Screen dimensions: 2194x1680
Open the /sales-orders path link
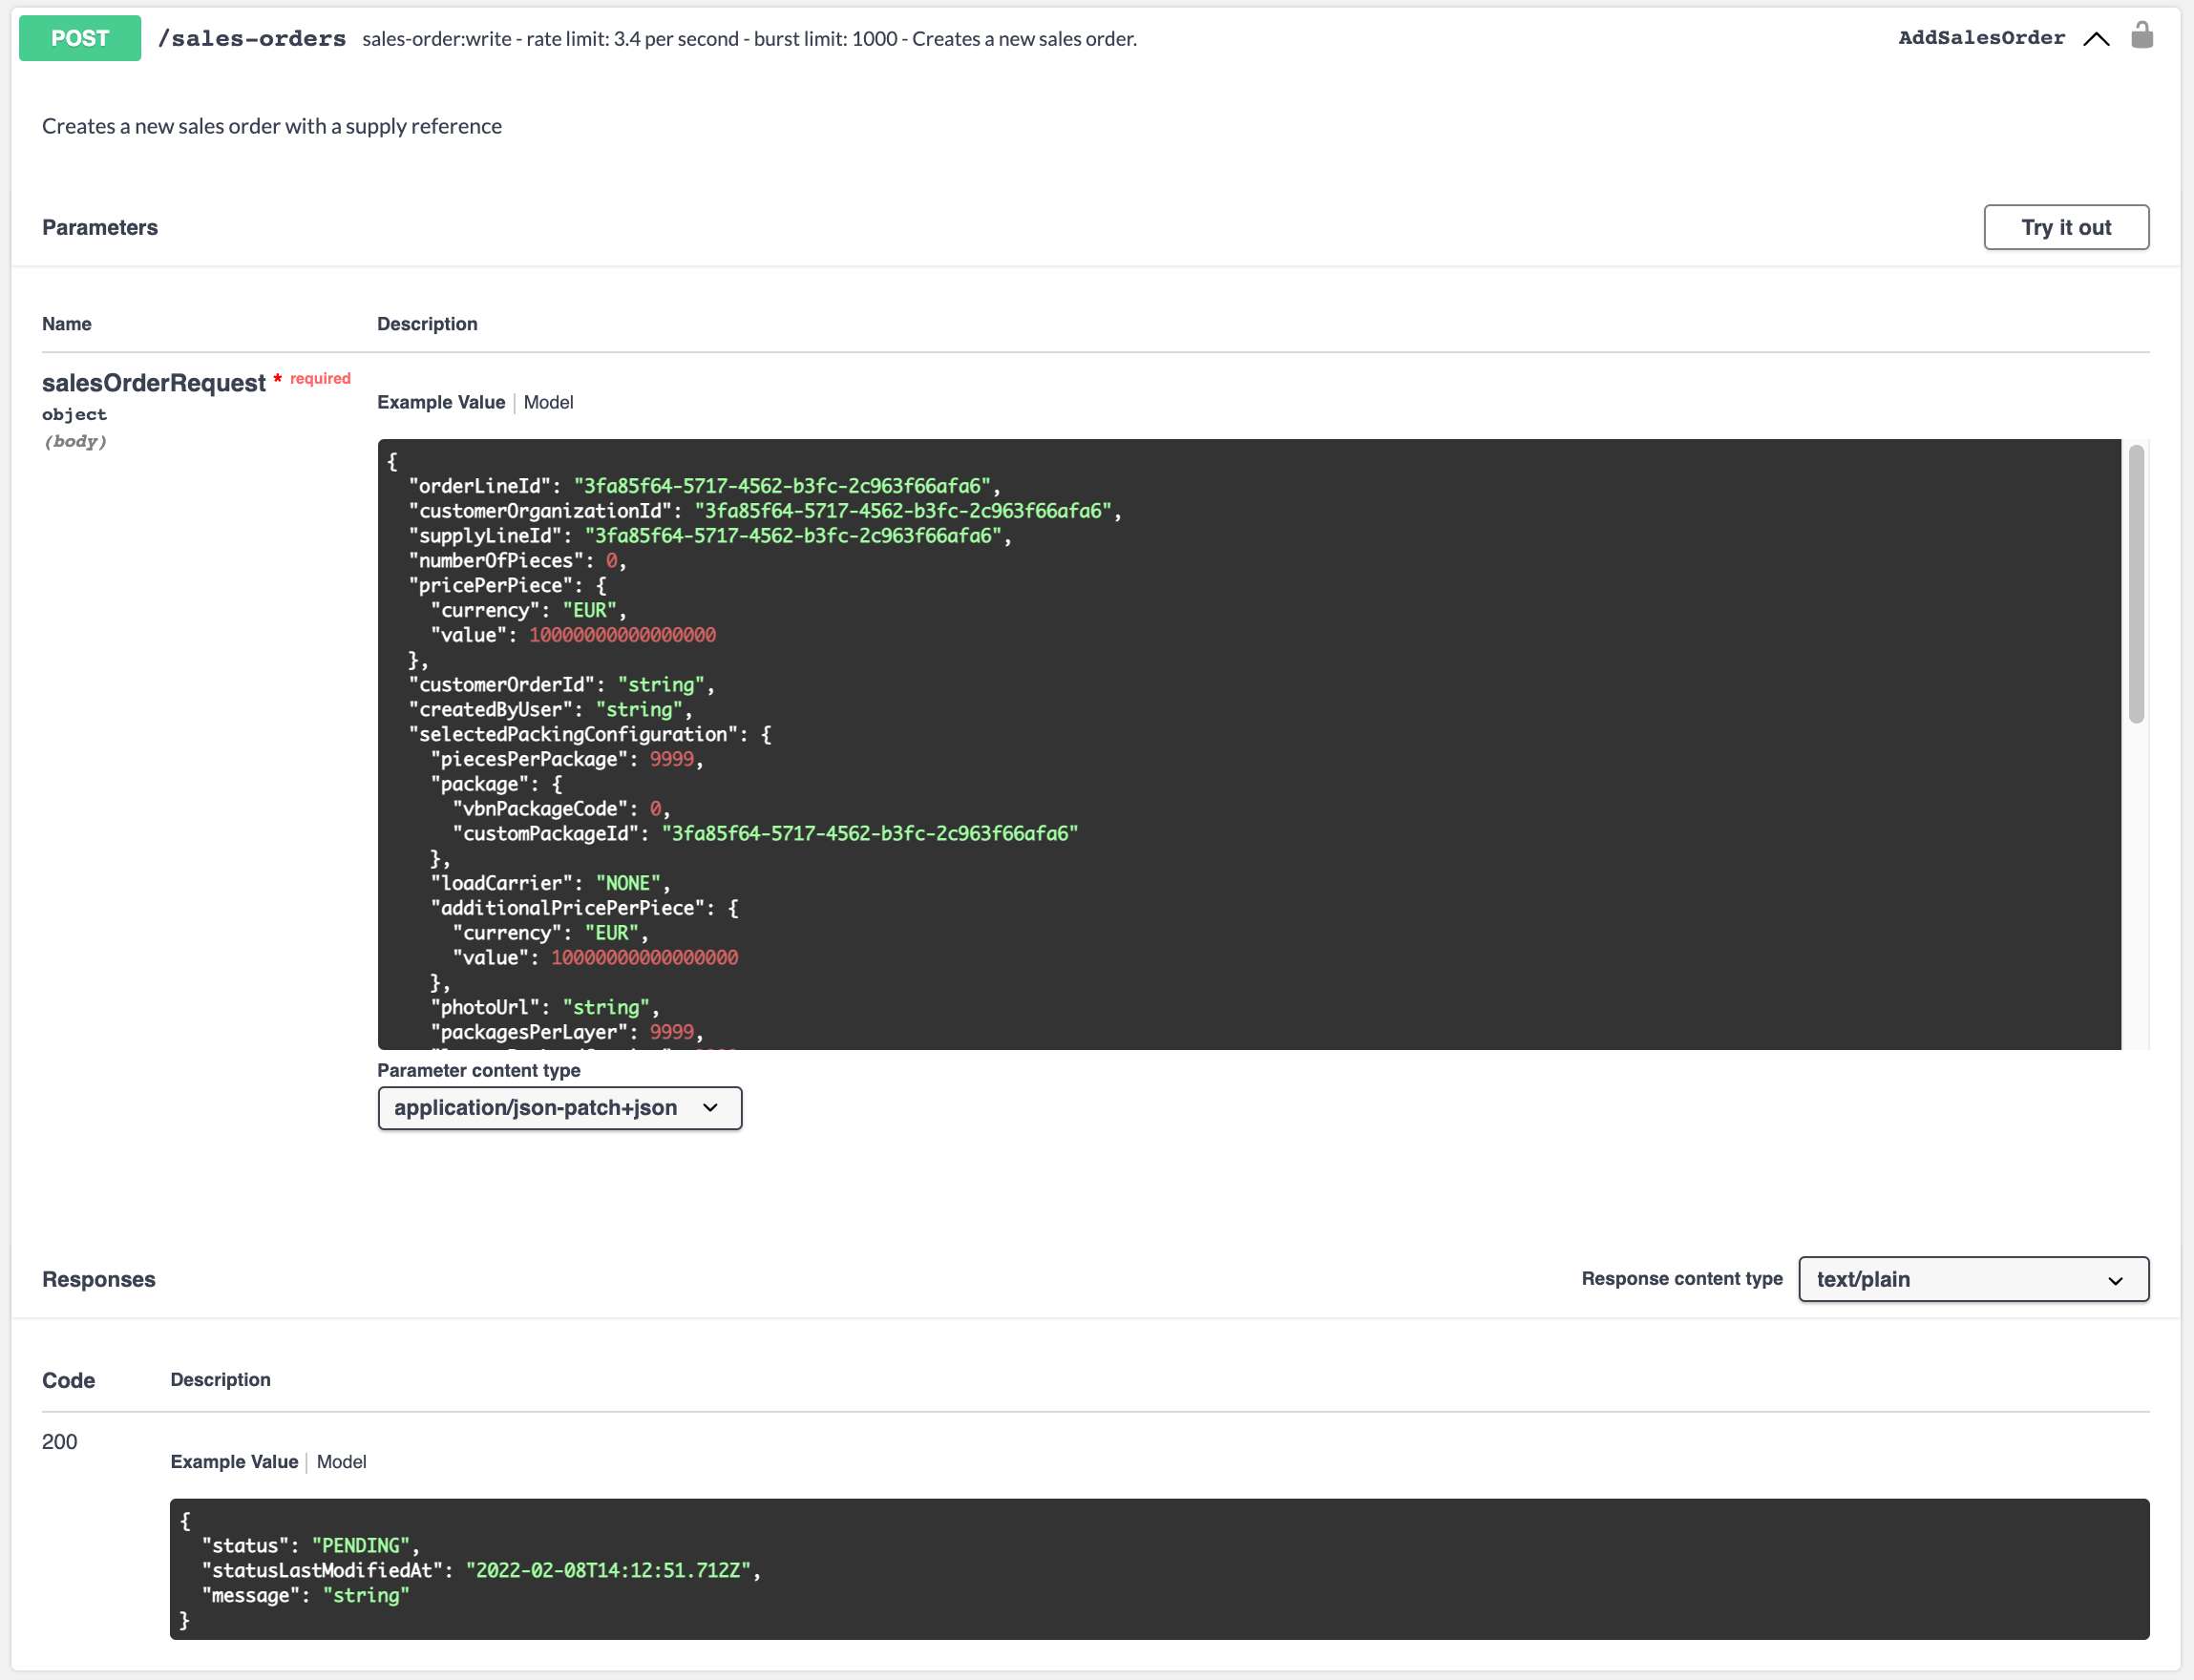(251, 39)
